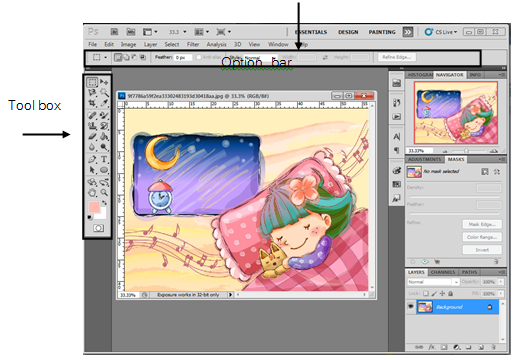
Task: Open 33.3 zoom level dropdown
Action: tap(185, 32)
